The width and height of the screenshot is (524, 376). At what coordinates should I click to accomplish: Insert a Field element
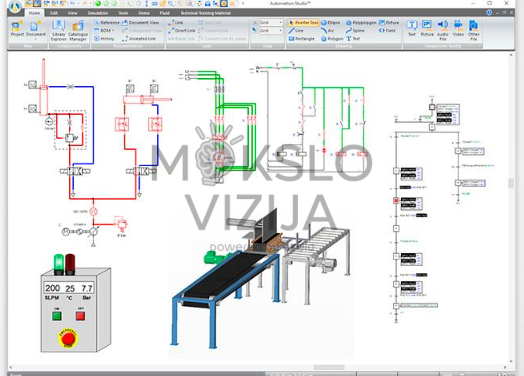point(387,30)
